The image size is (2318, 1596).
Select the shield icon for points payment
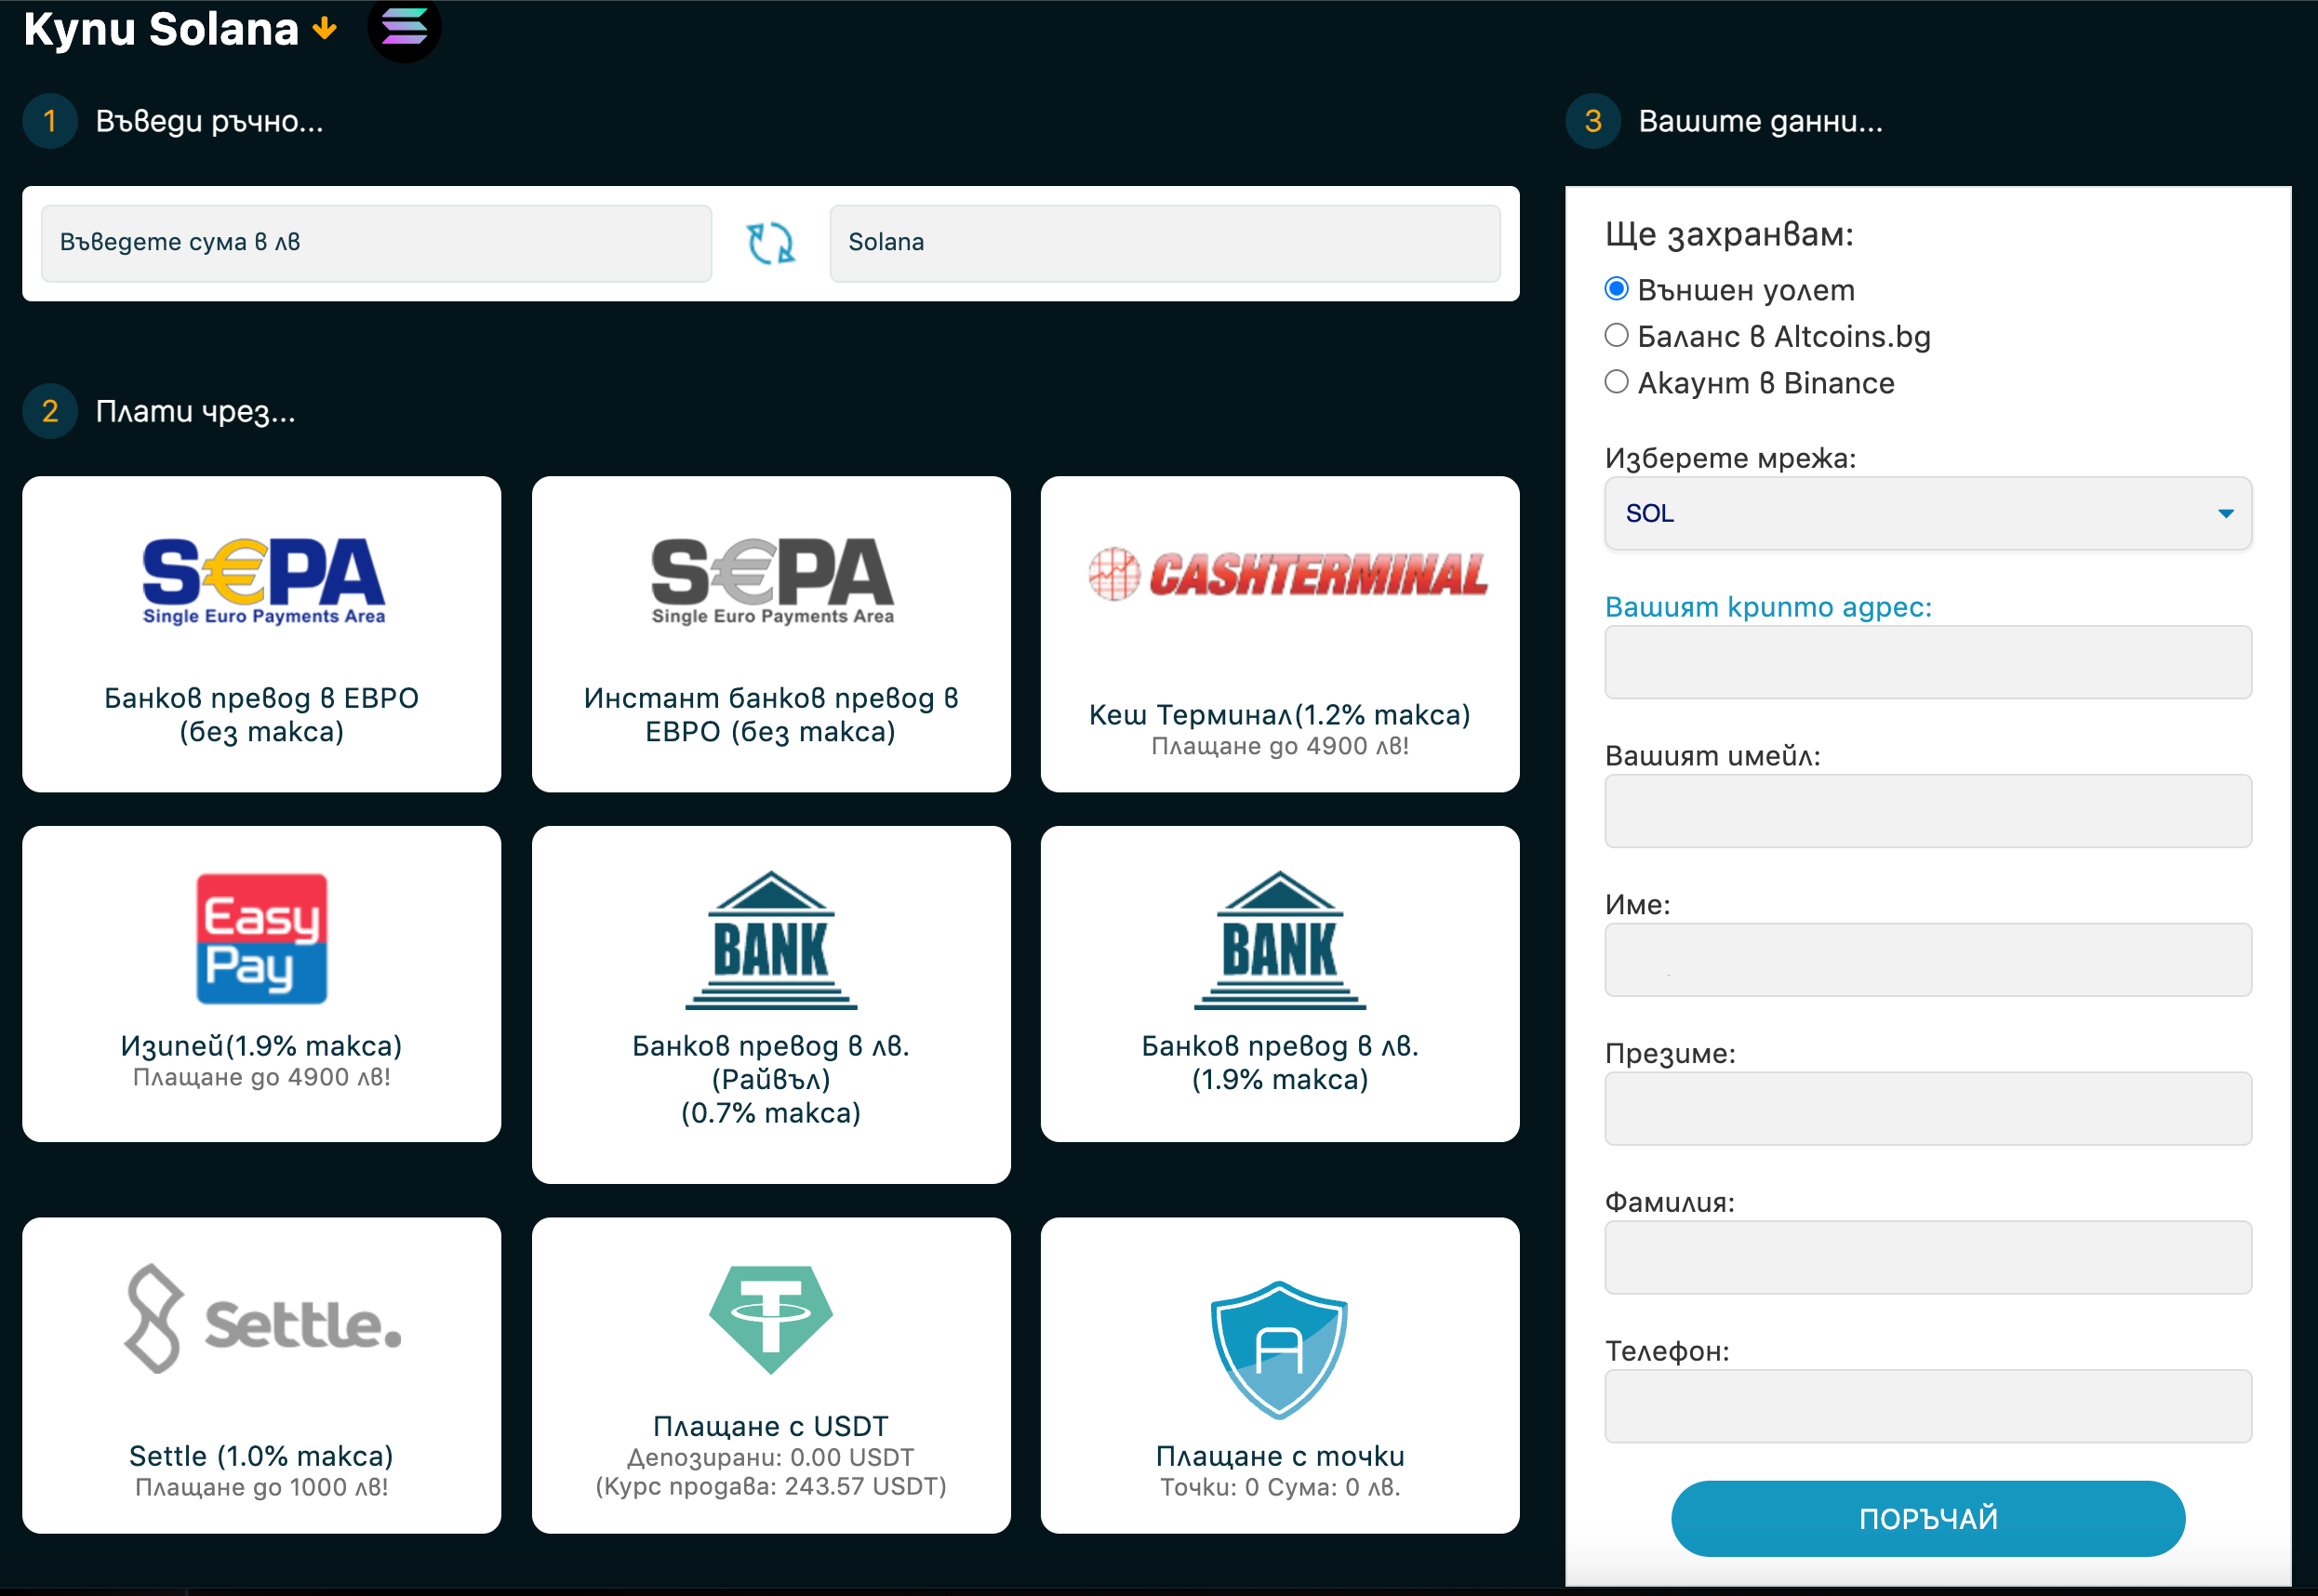(1280, 1350)
